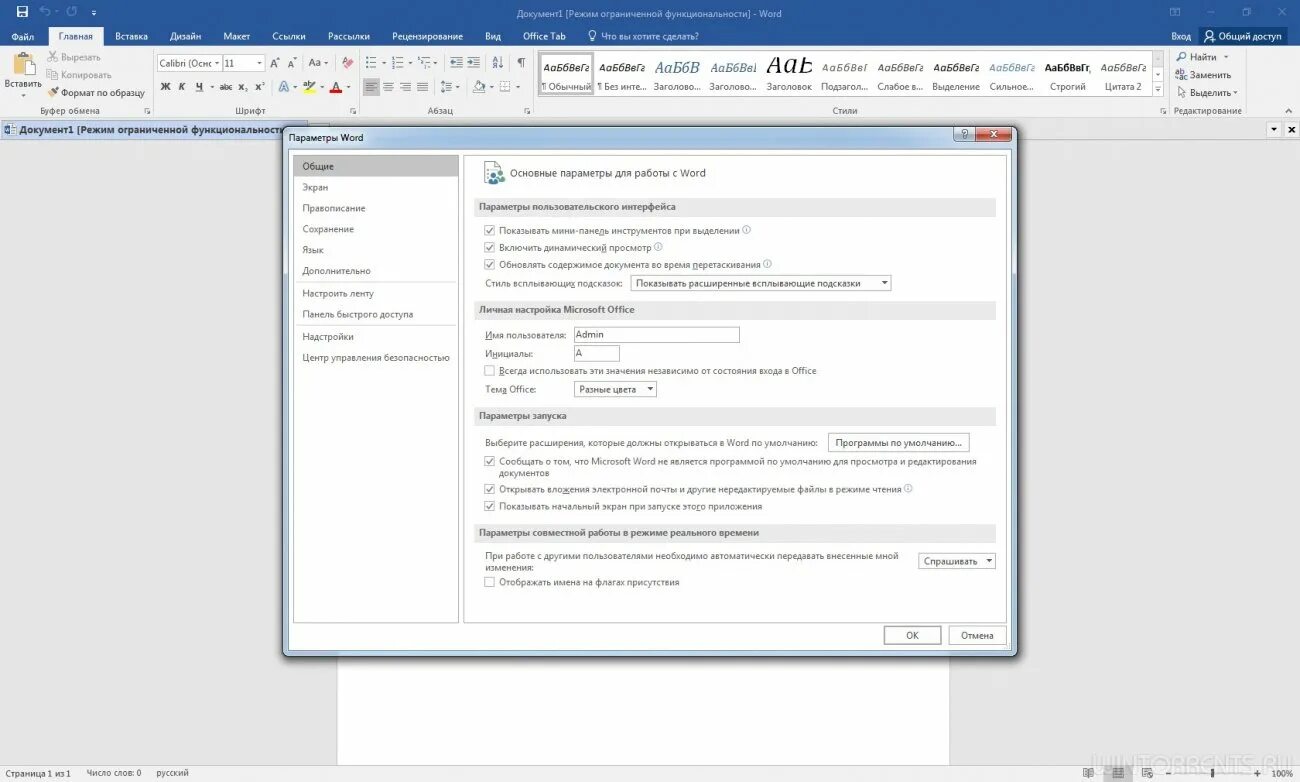Screen dimensions: 1300x782
Task: Center align the text
Action: point(388,87)
